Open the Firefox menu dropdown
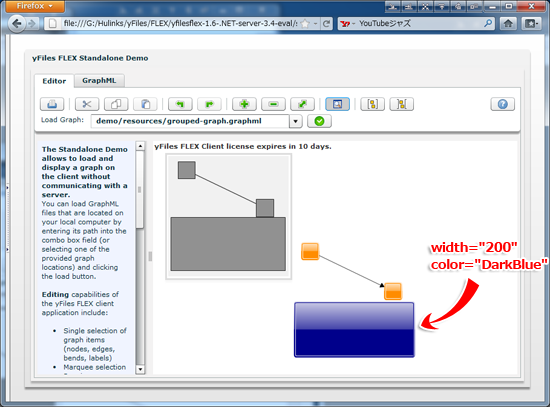 tap(35, 6)
